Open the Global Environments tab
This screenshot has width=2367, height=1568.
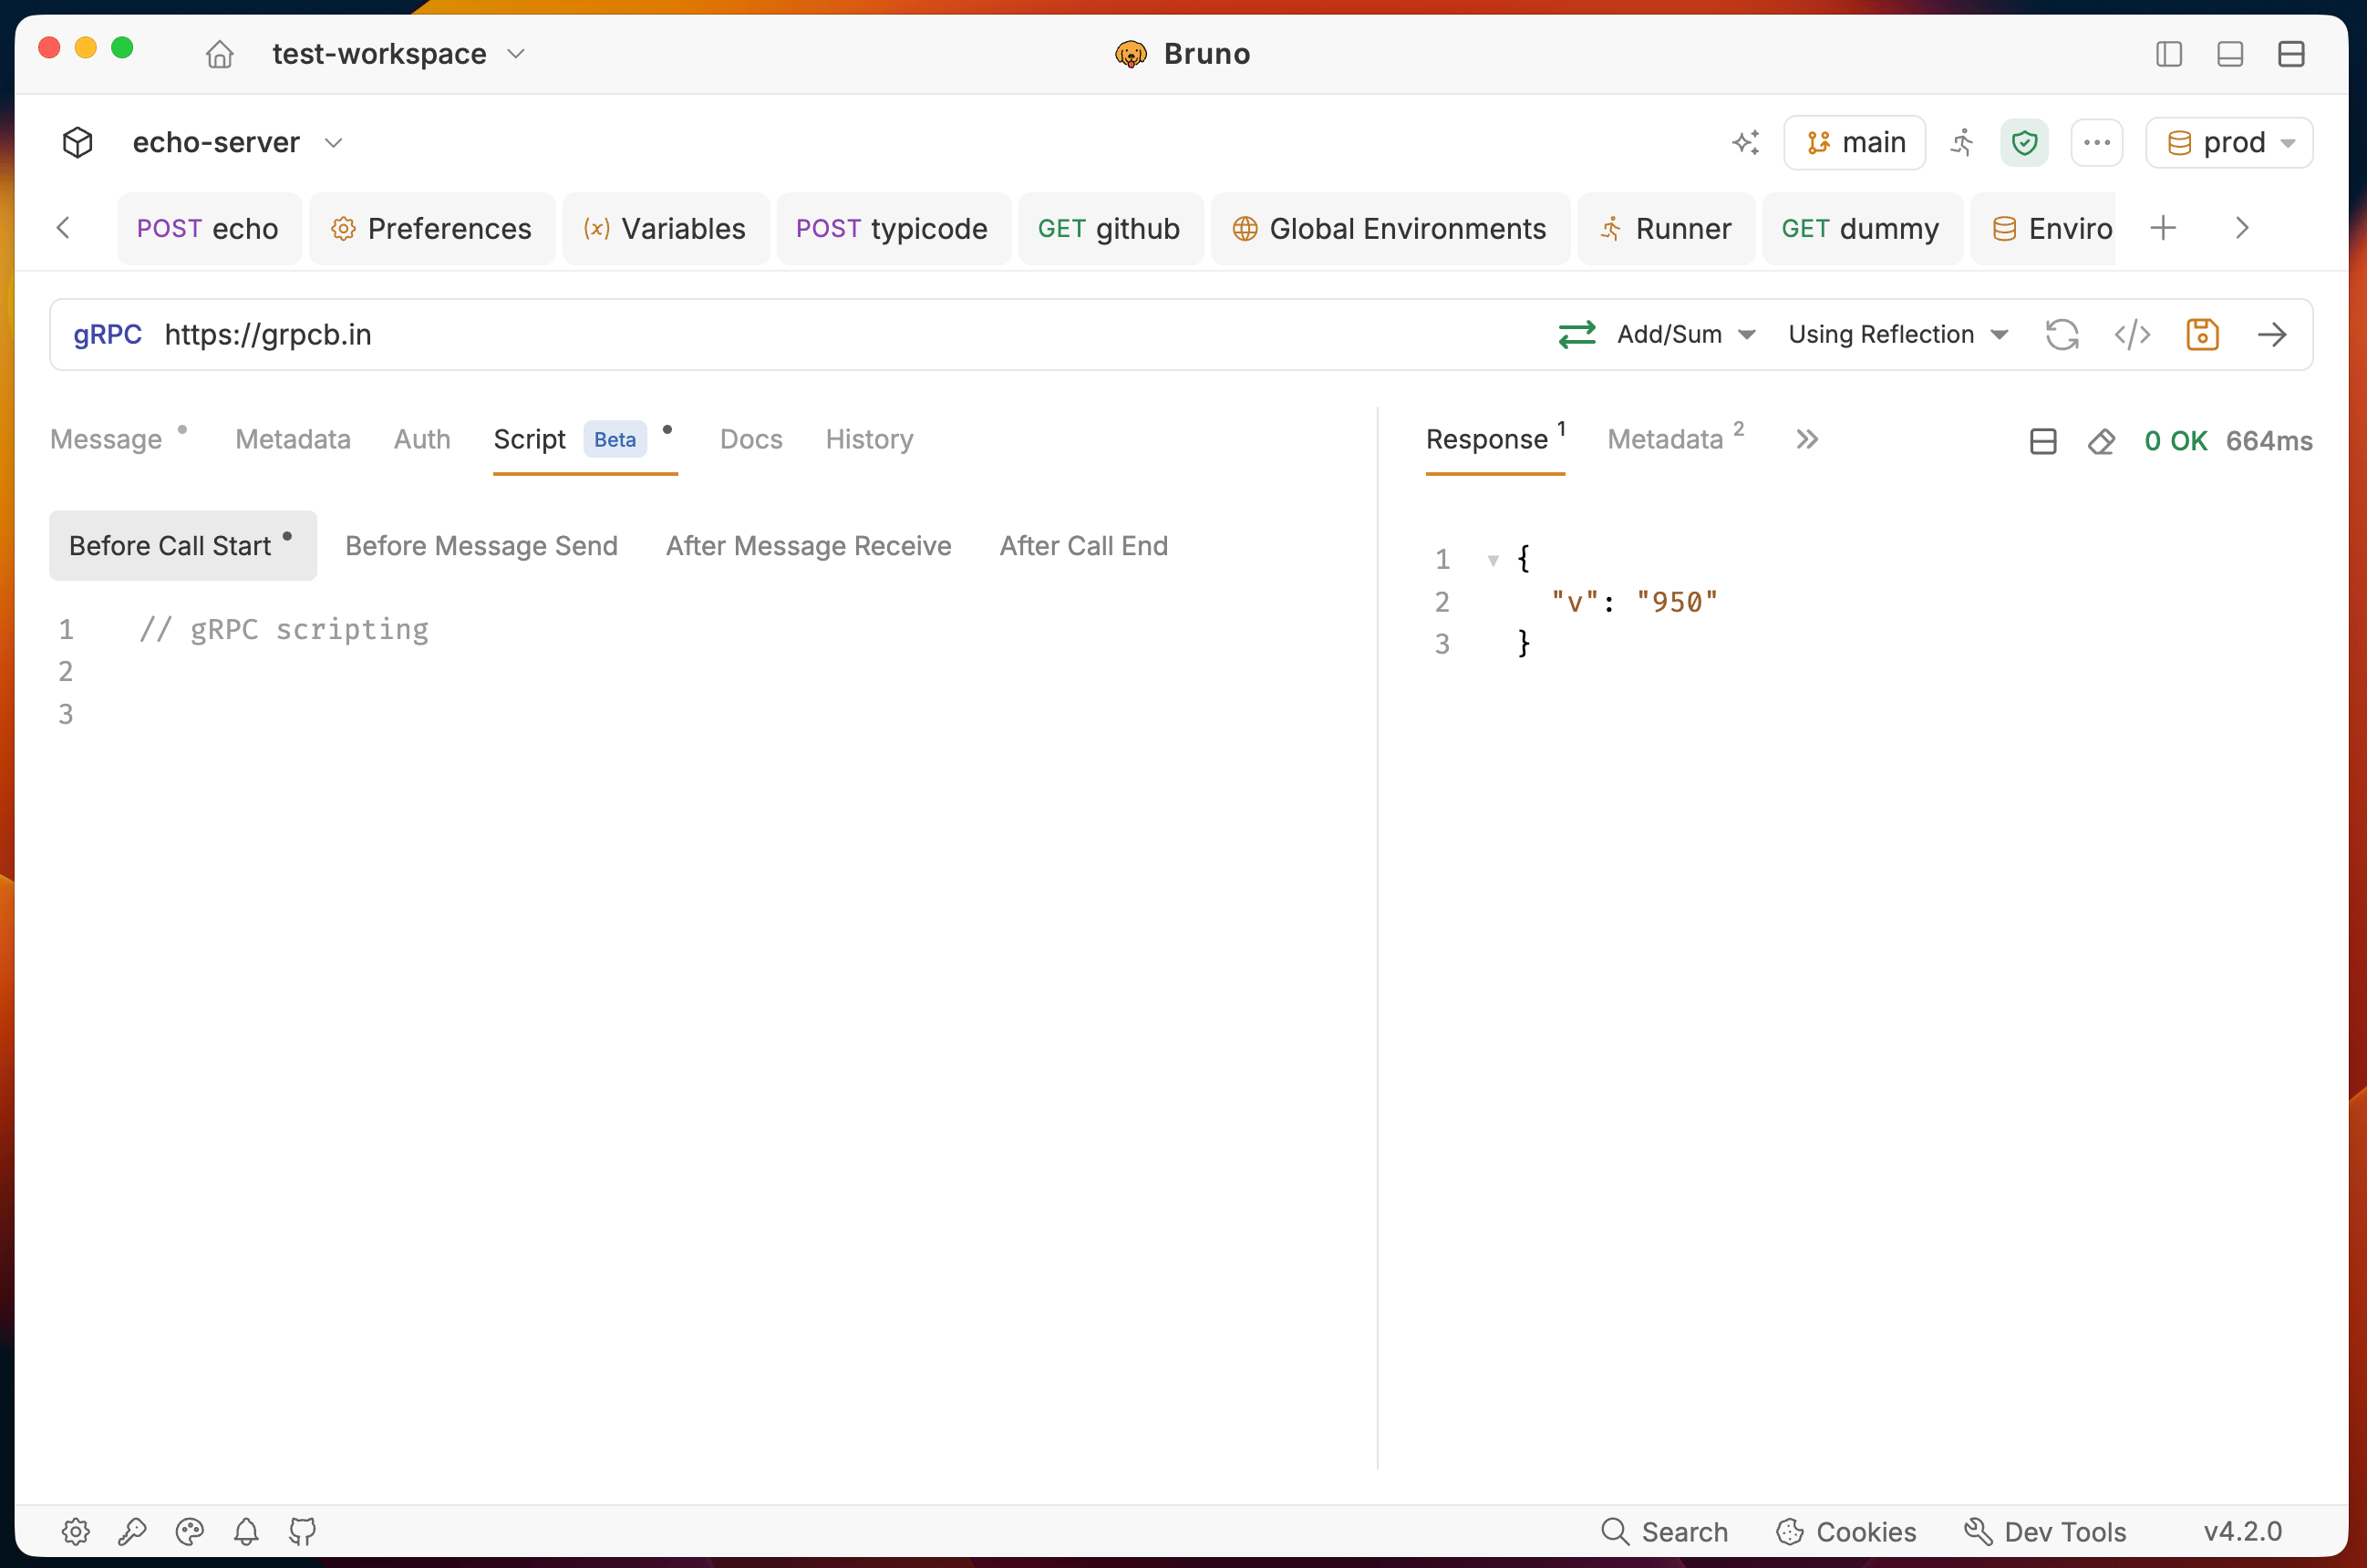click(x=1390, y=229)
